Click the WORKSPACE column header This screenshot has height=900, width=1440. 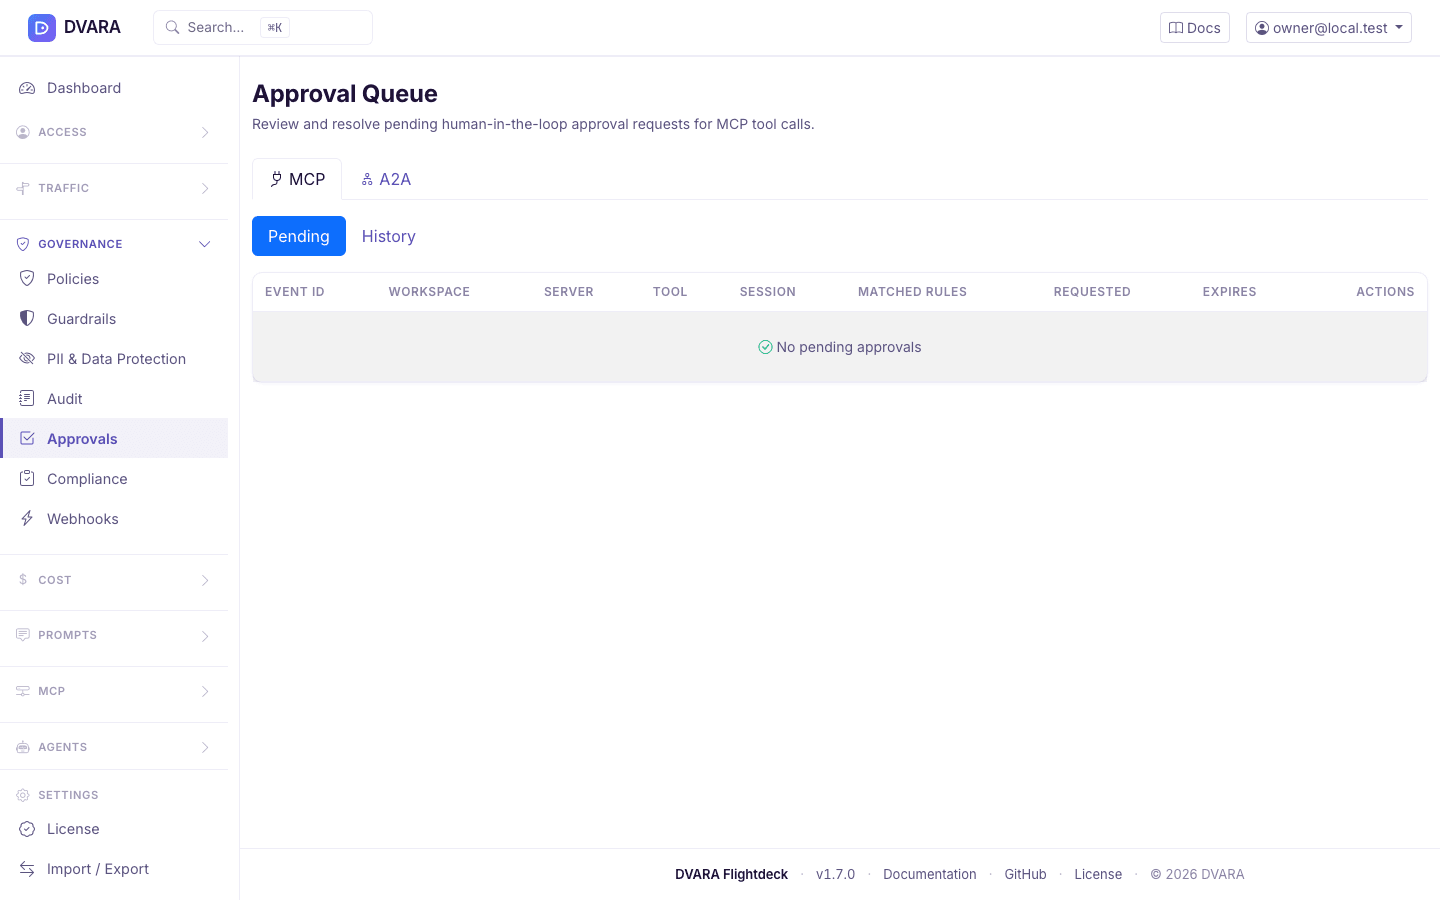click(429, 292)
